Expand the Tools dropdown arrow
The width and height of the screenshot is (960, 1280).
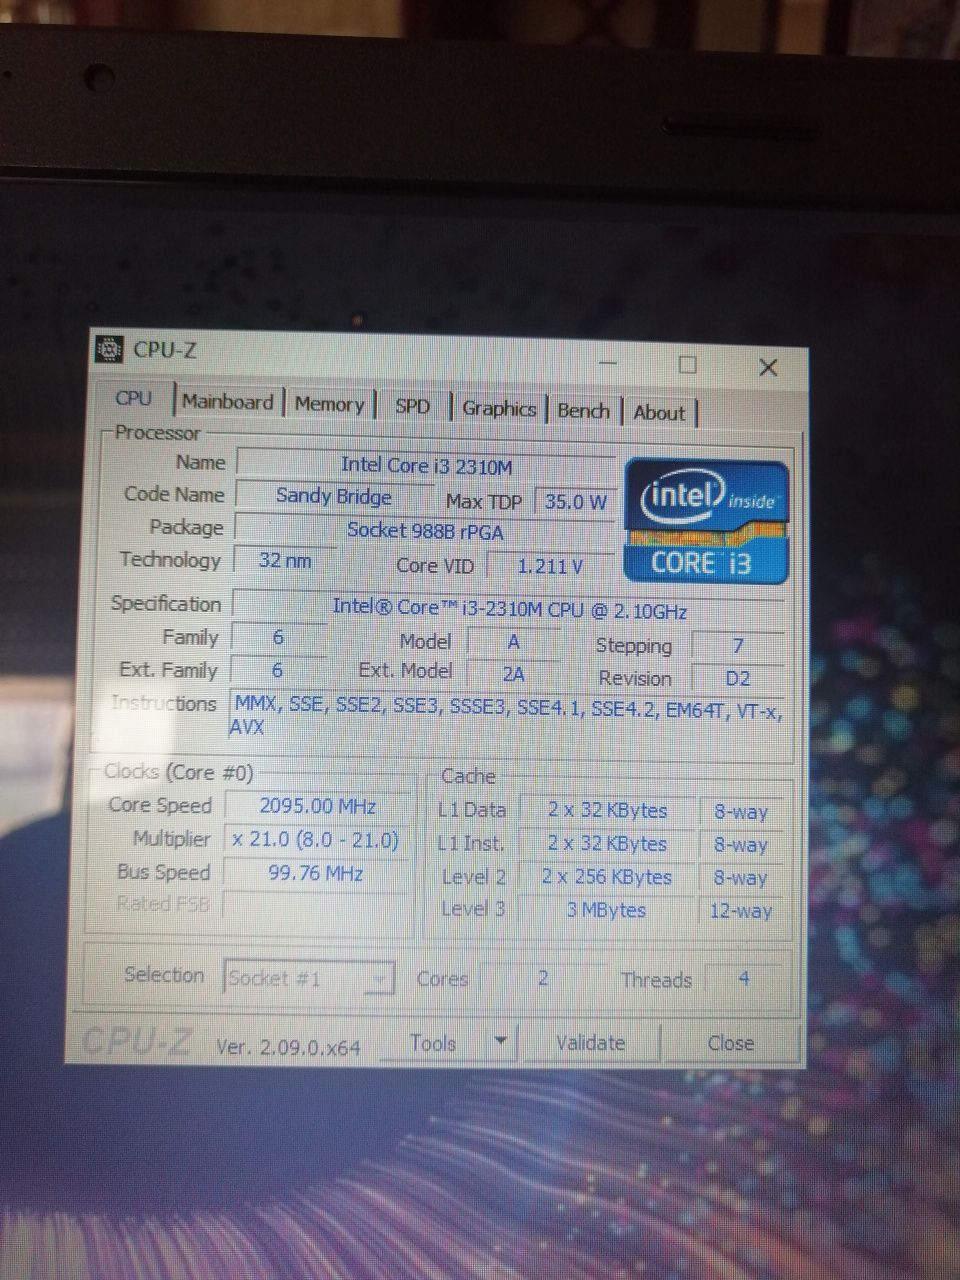click(x=501, y=1042)
